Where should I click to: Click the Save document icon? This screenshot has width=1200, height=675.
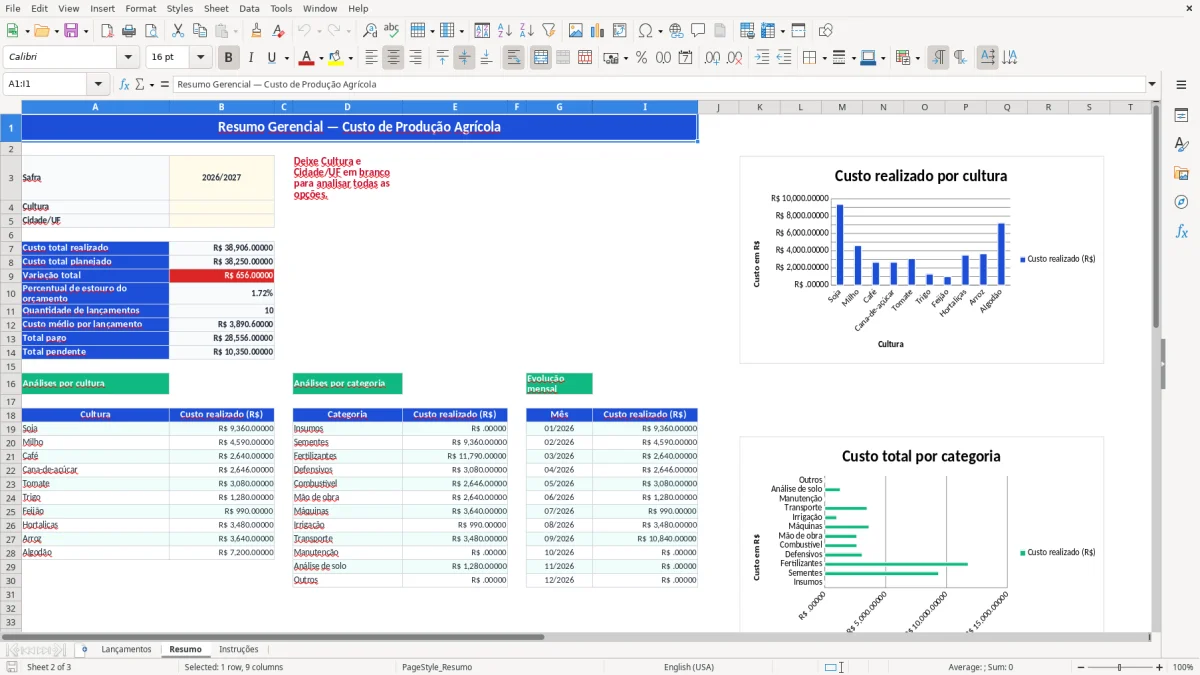coord(70,31)
